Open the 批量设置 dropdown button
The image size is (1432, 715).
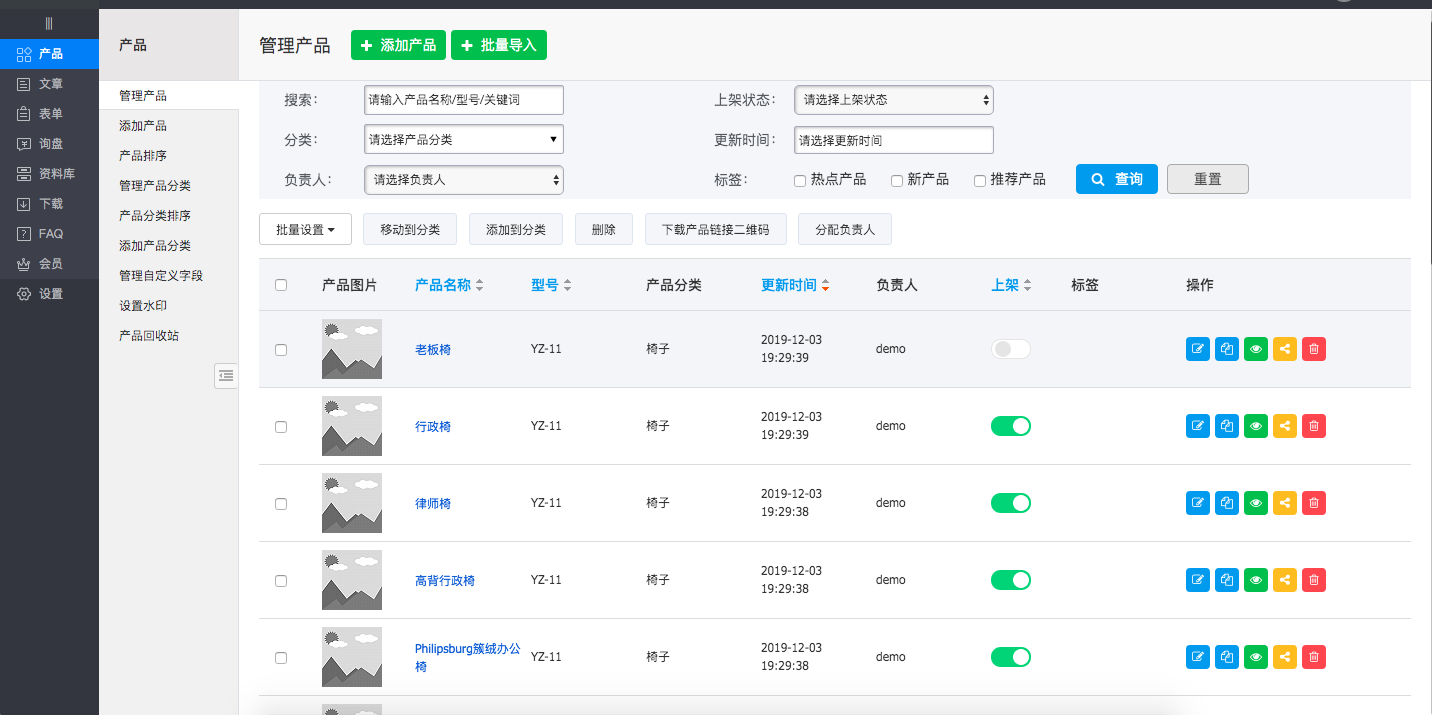305,230
